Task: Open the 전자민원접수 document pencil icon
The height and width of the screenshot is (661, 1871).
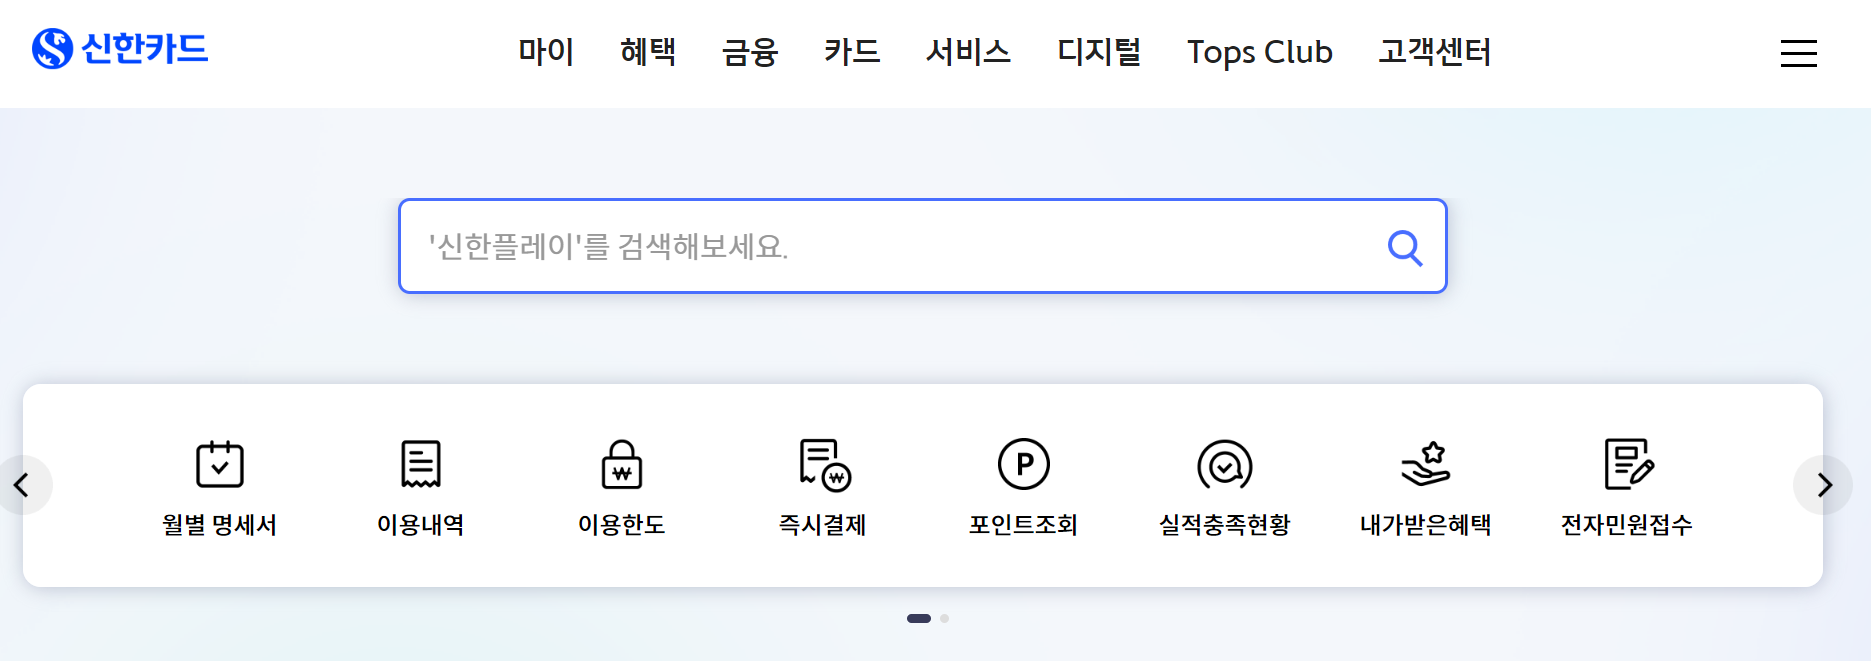Action: (x=1629, y=464)
